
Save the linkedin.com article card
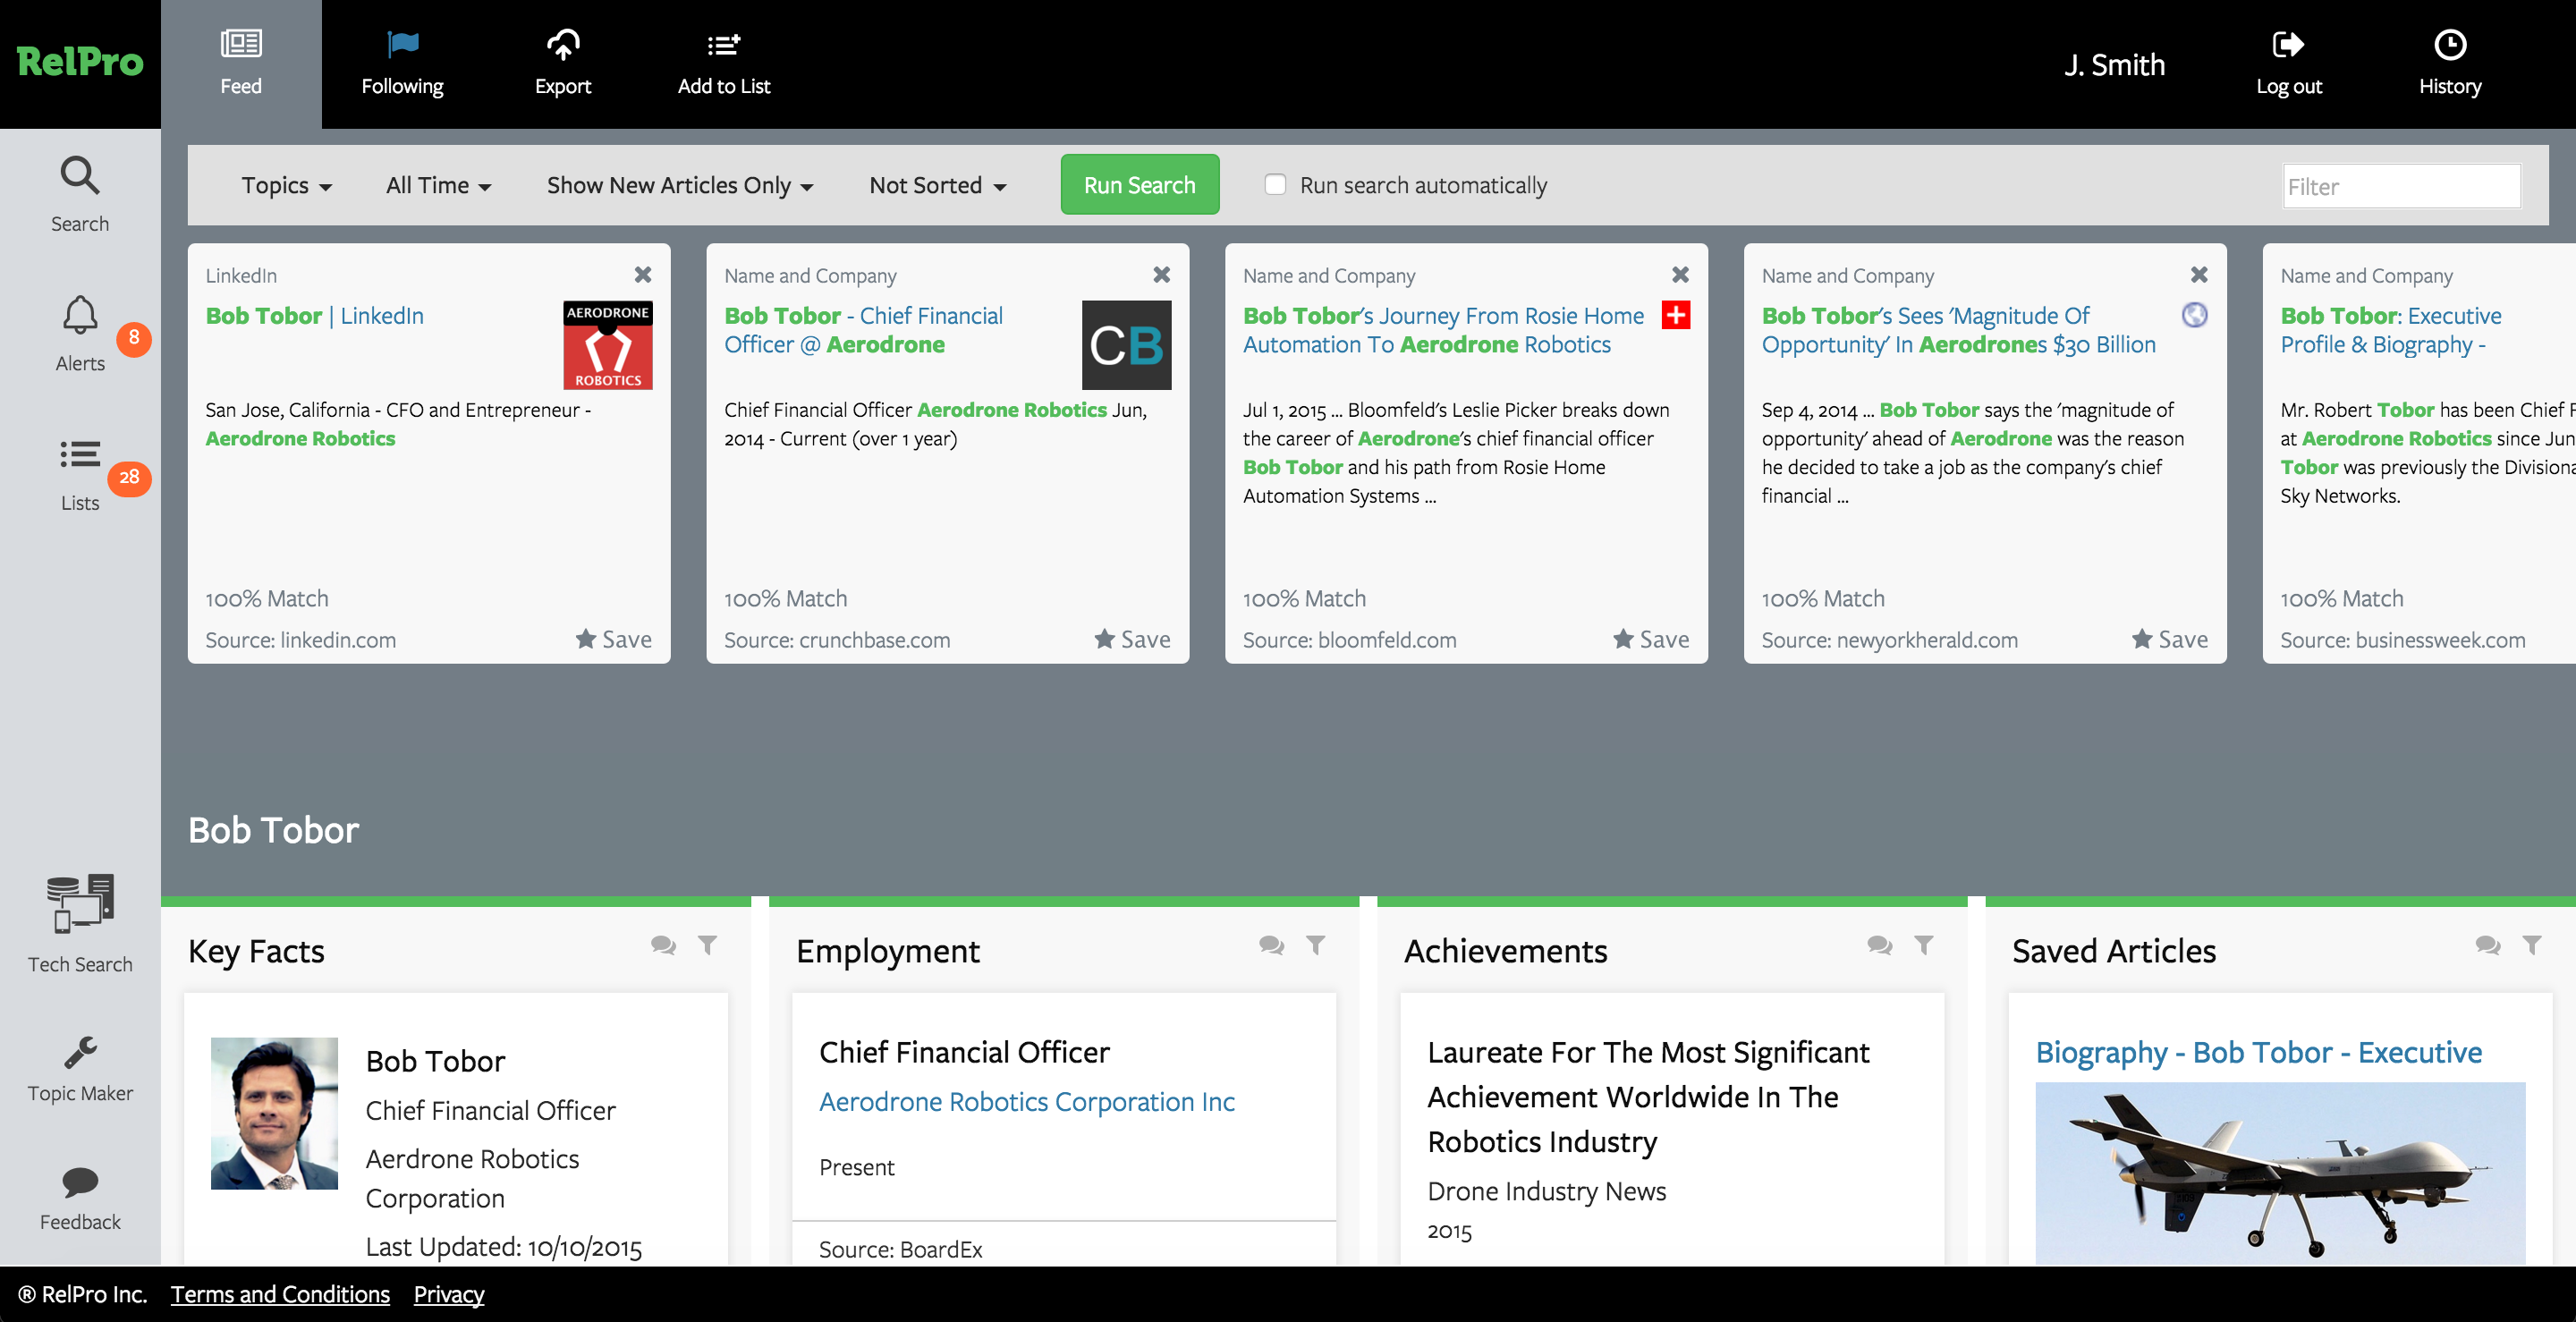pos(613,639)
